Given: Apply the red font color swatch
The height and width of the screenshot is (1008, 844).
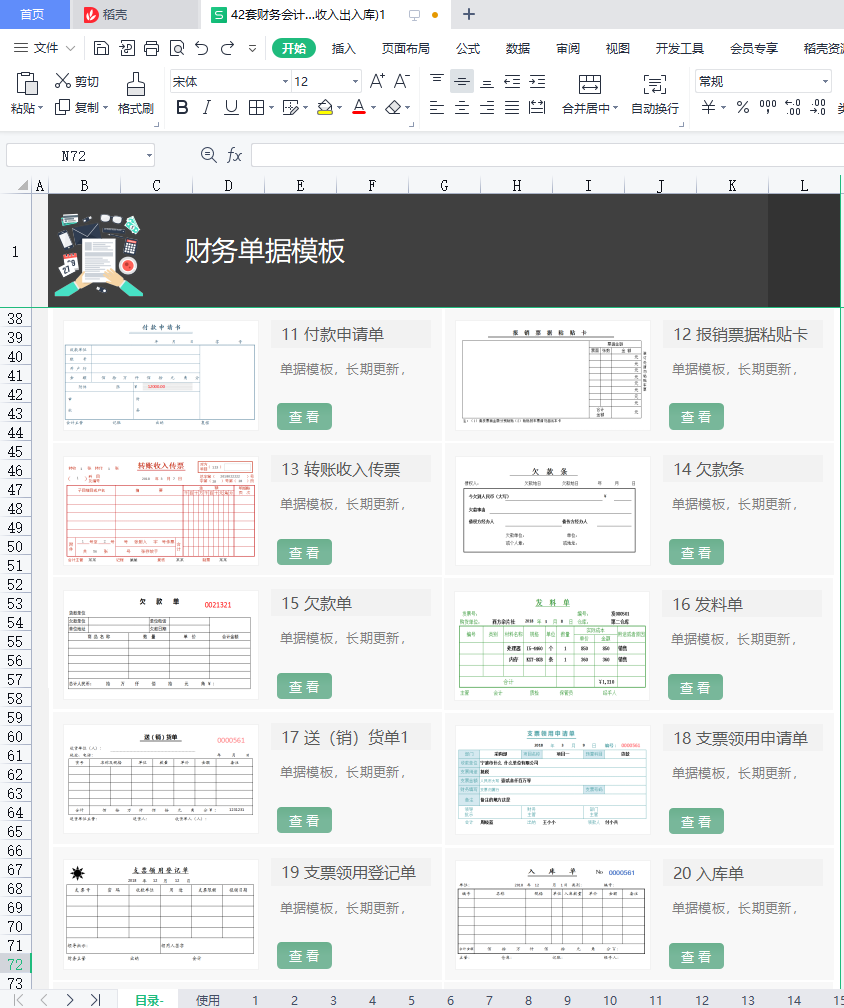Looking at the screenshot, I should pyautogui.click(x=359, y=107).
